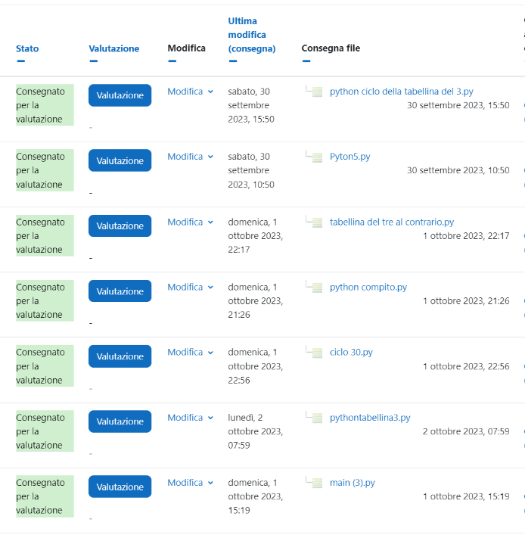Click file icon beside tabellina del tre al contrario.py

tap(317, 223)
